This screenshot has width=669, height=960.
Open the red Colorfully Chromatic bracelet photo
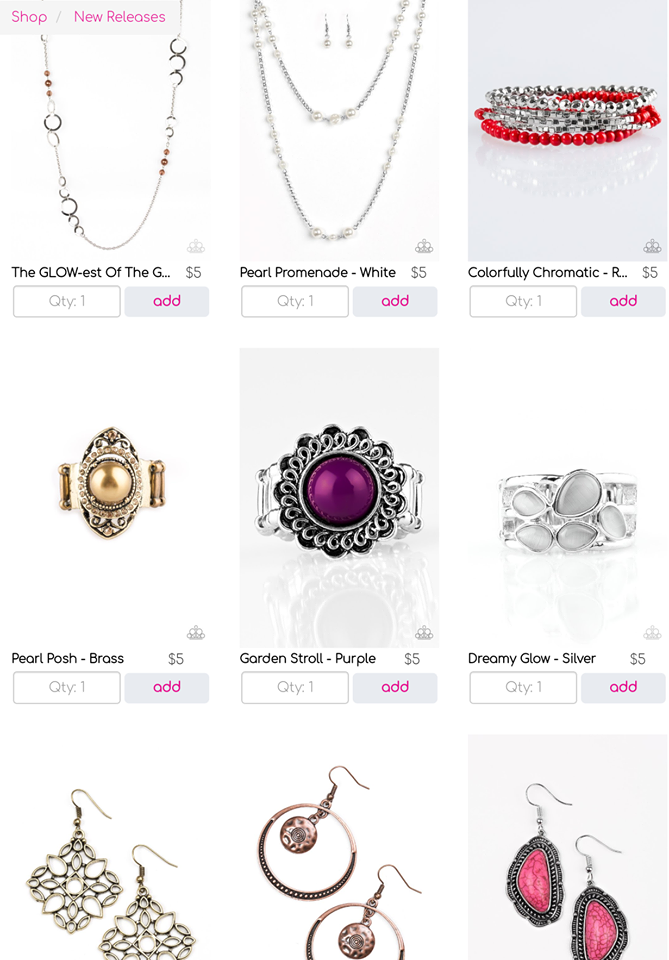coord(567,130)
